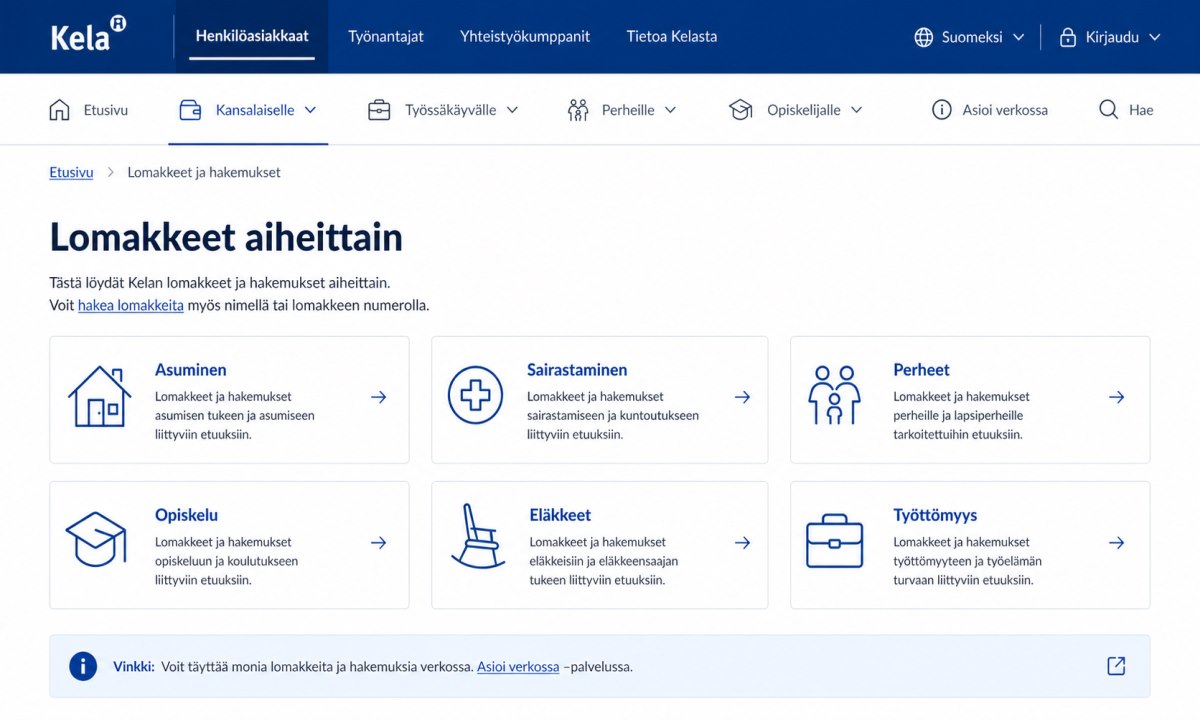Click the arrow on the Perheet card
Screen dimensions: 1200x720
pos(1116,397)
